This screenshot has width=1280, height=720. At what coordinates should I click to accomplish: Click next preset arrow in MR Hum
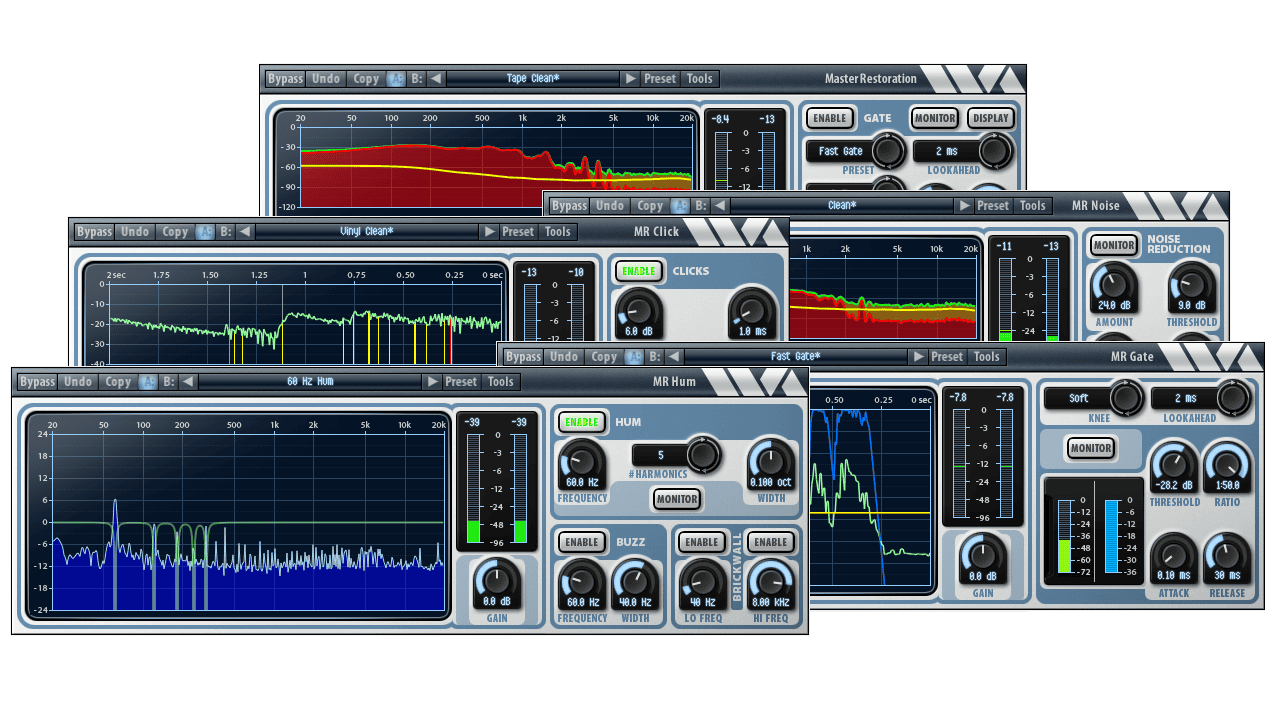(432, 382)
